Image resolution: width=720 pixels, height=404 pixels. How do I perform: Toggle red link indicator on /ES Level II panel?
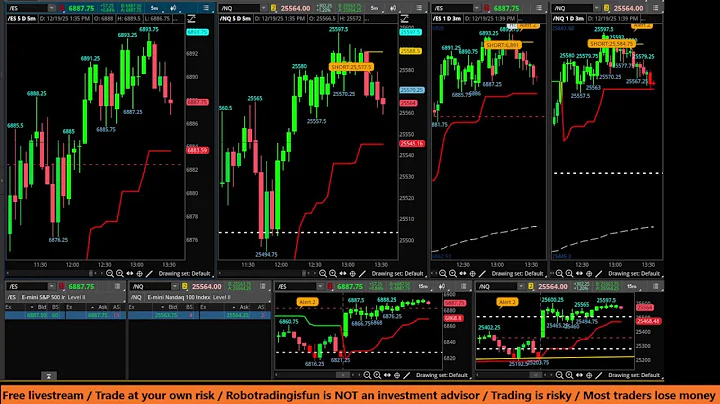point(62,286)
